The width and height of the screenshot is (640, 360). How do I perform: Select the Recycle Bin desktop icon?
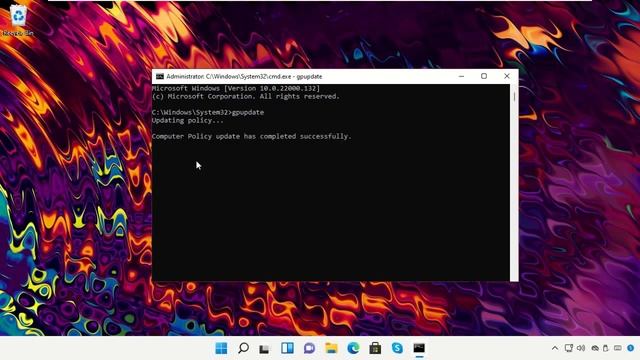coord(18,20)
